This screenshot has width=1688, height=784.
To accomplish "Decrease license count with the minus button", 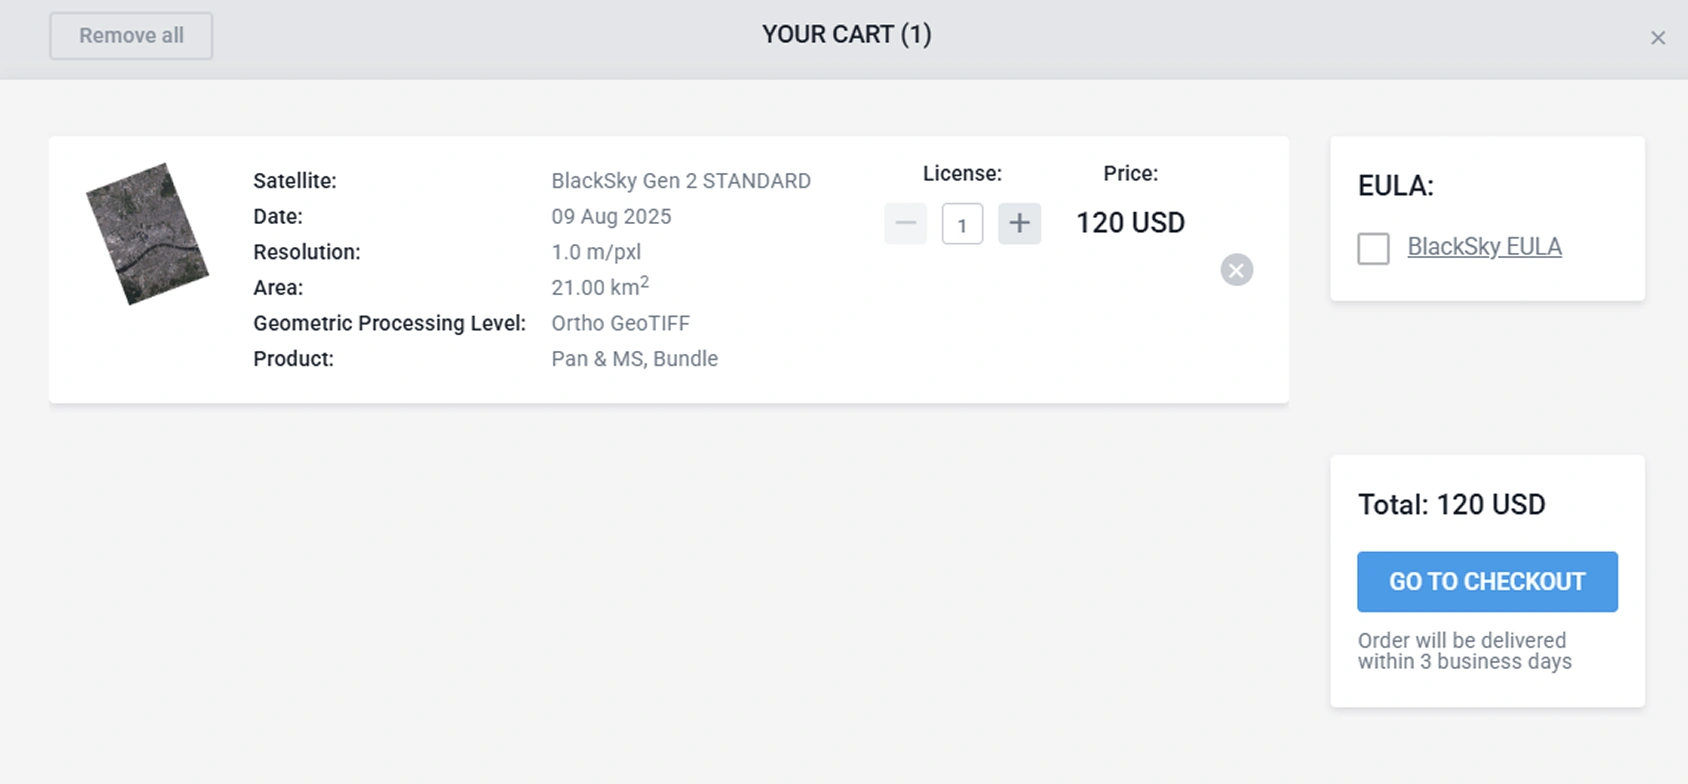I will (905, 223).
